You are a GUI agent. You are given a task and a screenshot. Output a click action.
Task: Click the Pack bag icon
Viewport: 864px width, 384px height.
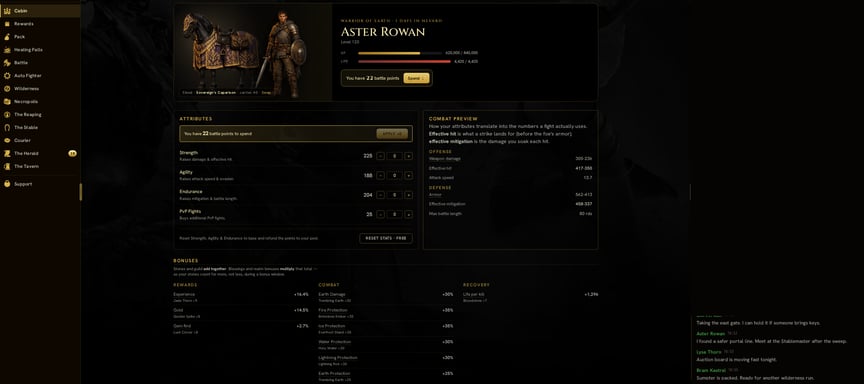[x=7, y=36]
